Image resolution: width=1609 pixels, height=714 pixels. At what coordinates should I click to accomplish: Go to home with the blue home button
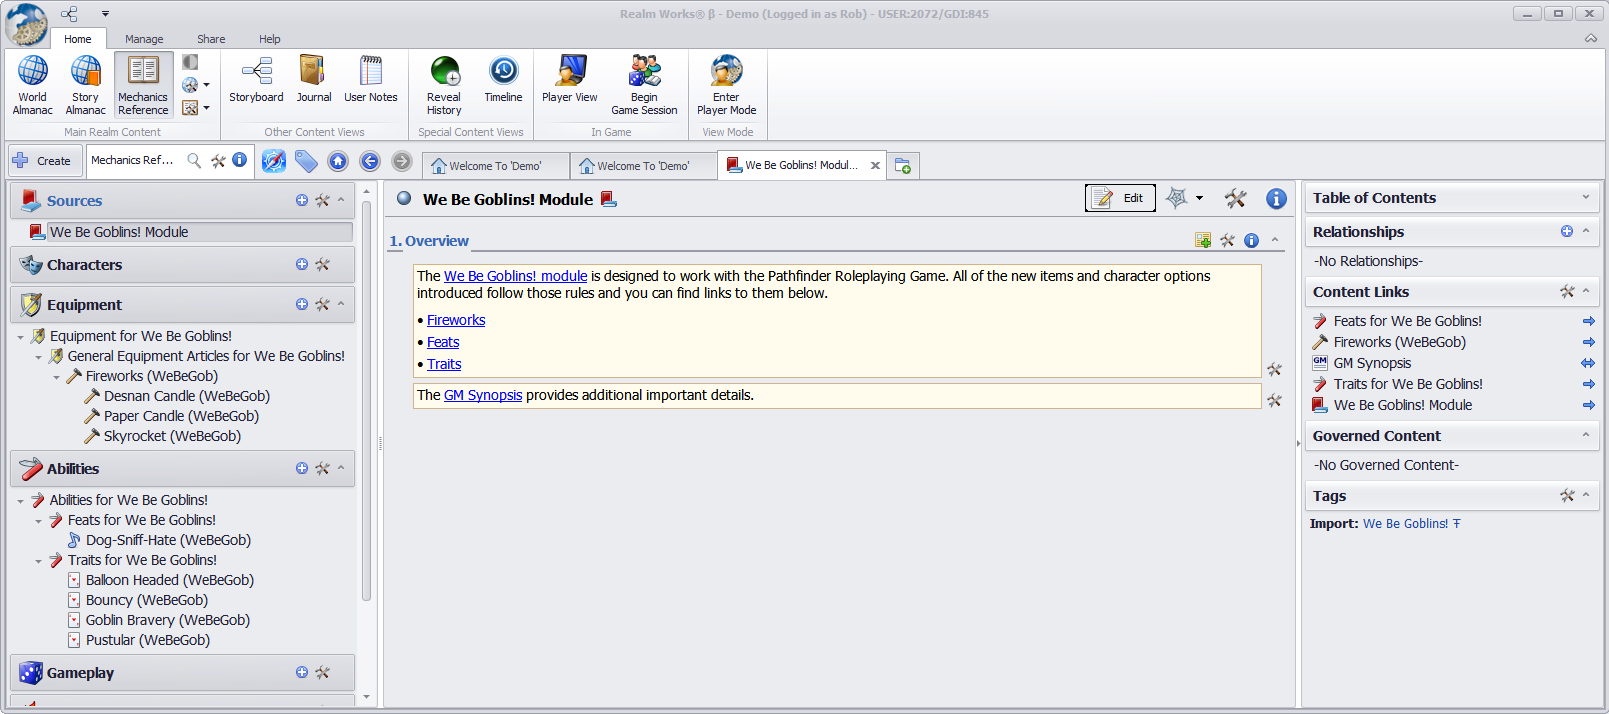(338, 161)
